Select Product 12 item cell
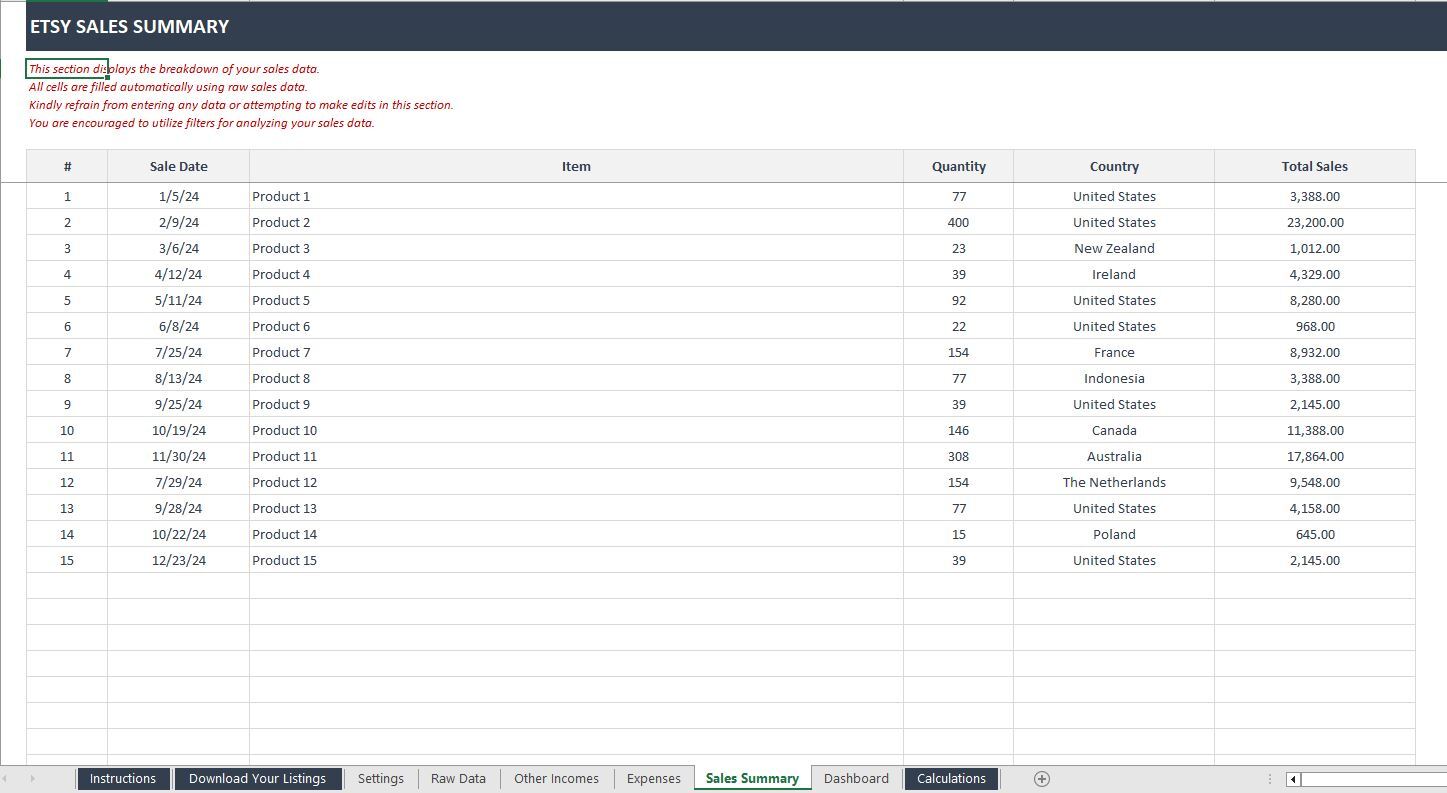This screenshot has height=793, width=1447. click(576, 483)
